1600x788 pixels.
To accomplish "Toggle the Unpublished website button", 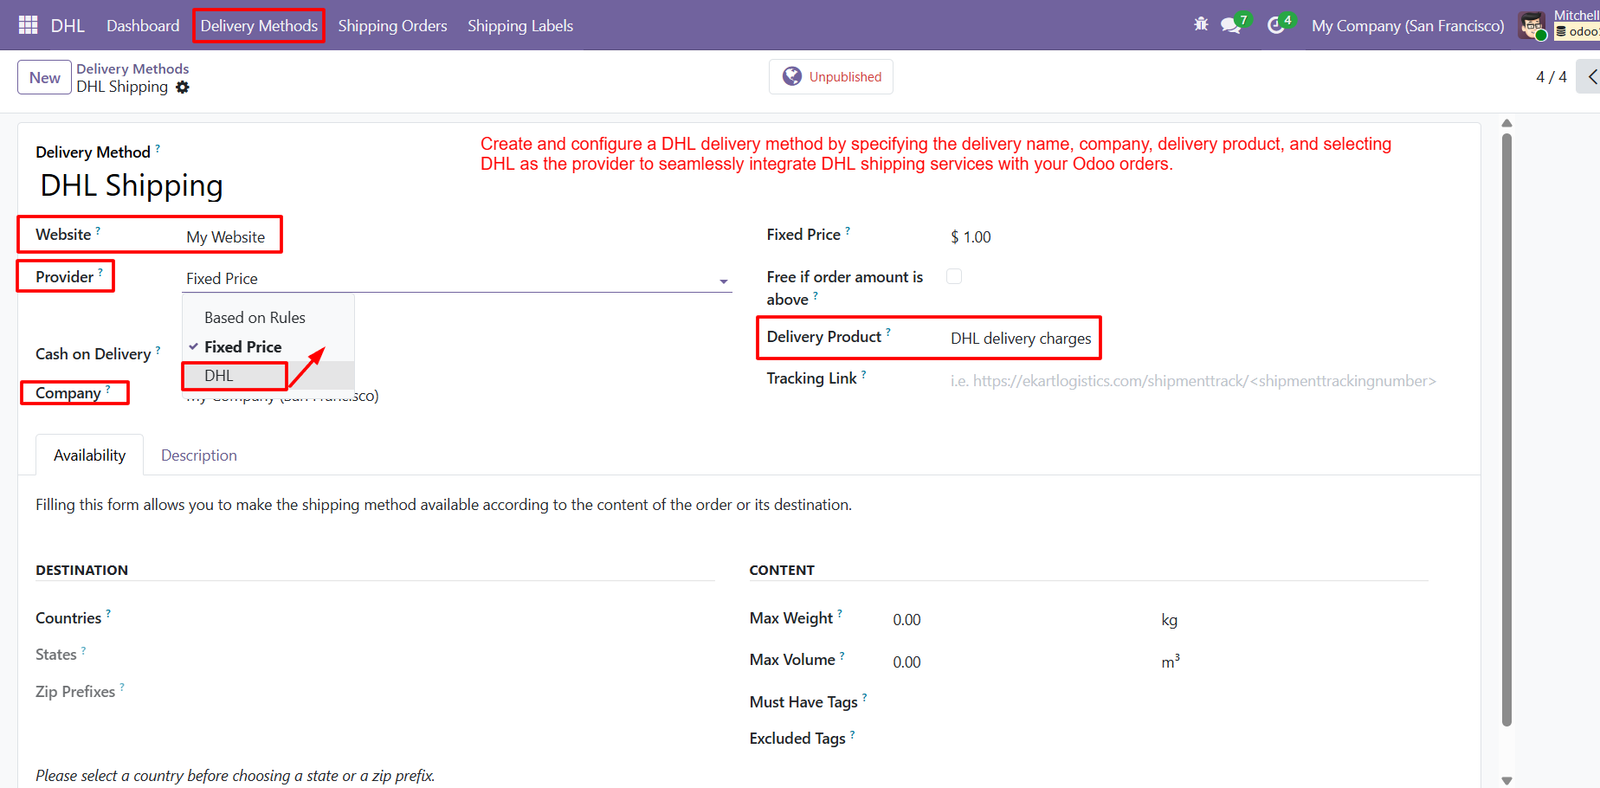I will coord(831,77).
